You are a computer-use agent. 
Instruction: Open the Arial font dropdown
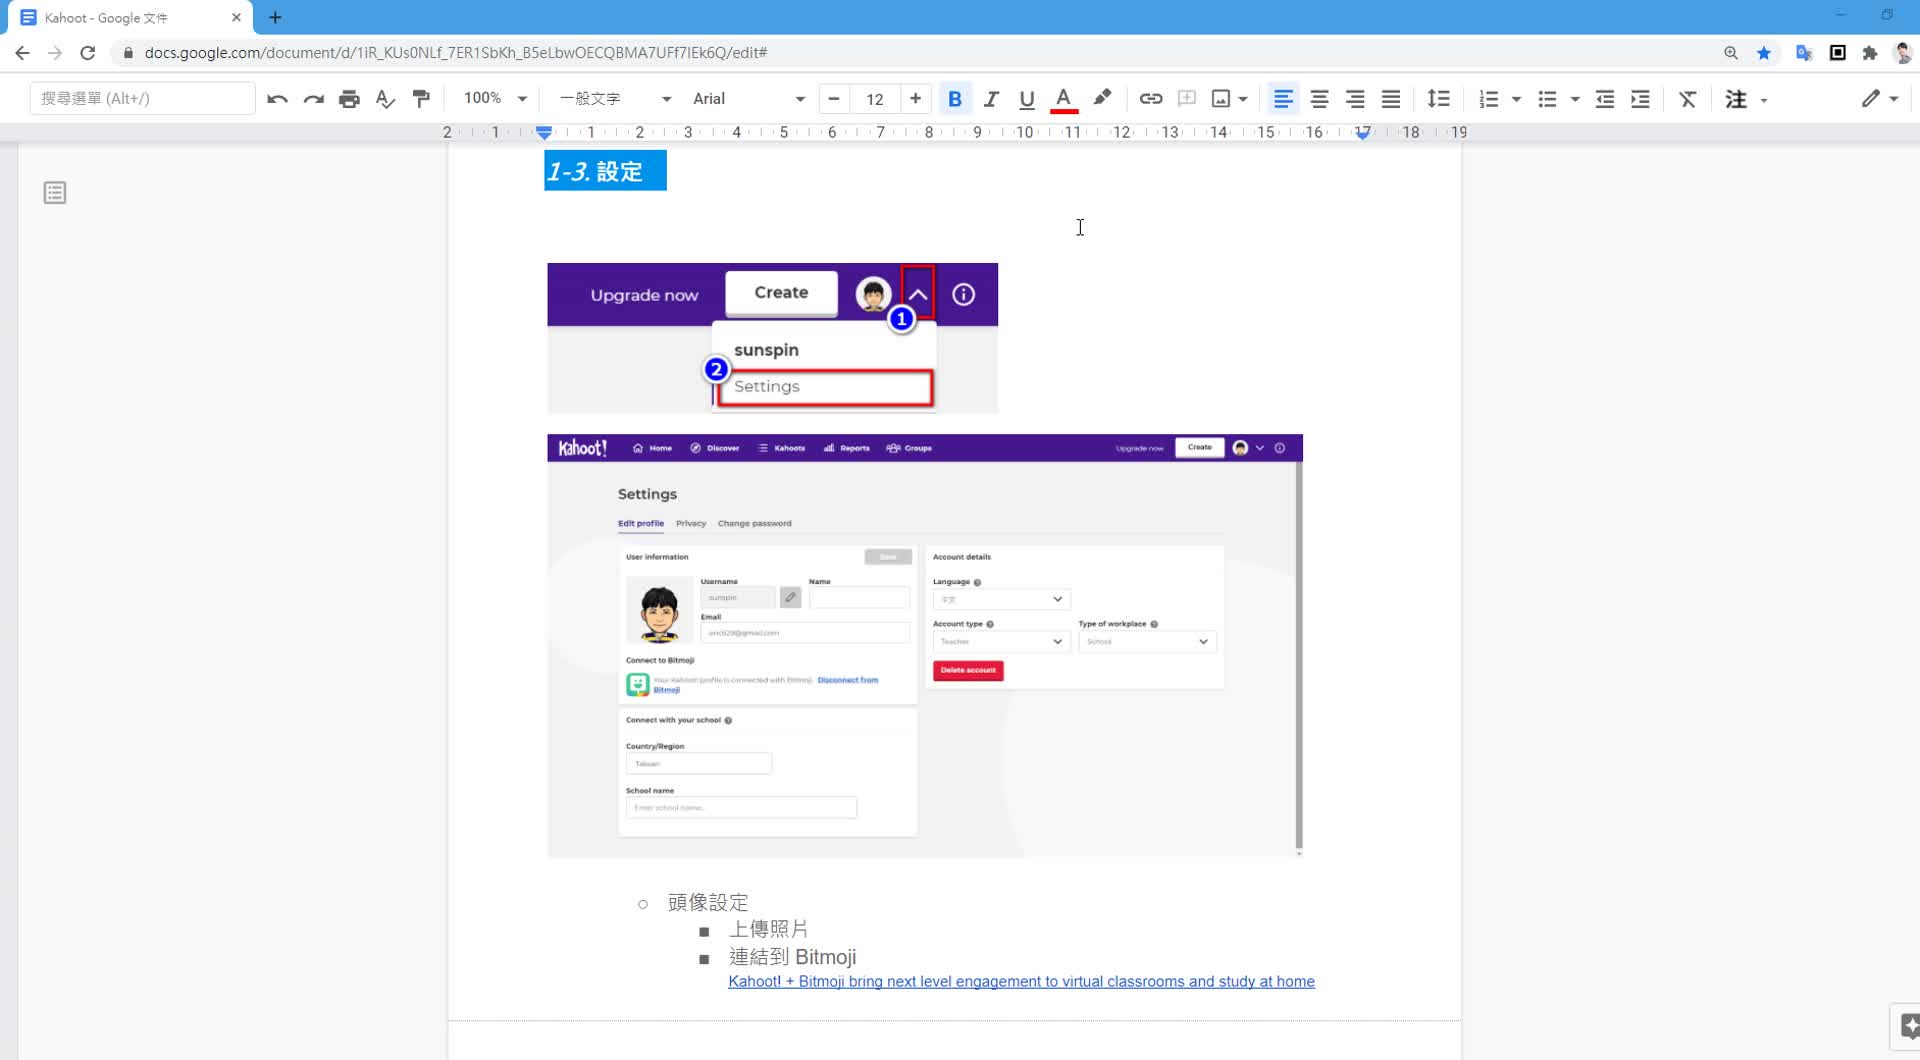point(748,98)
